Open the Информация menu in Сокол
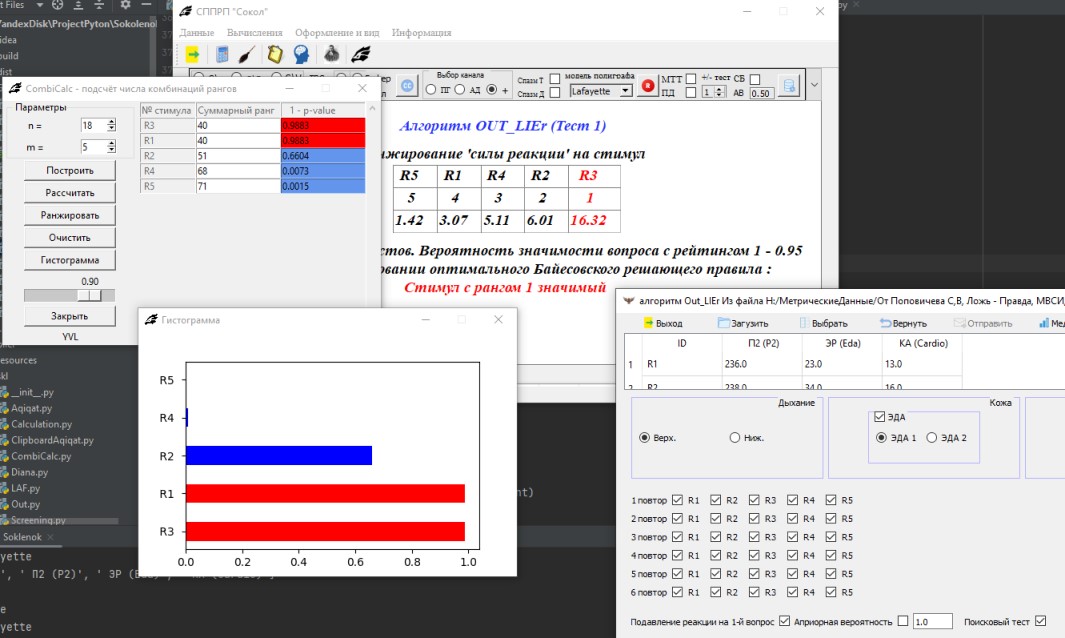1065x638 pixels. point(421,33)
